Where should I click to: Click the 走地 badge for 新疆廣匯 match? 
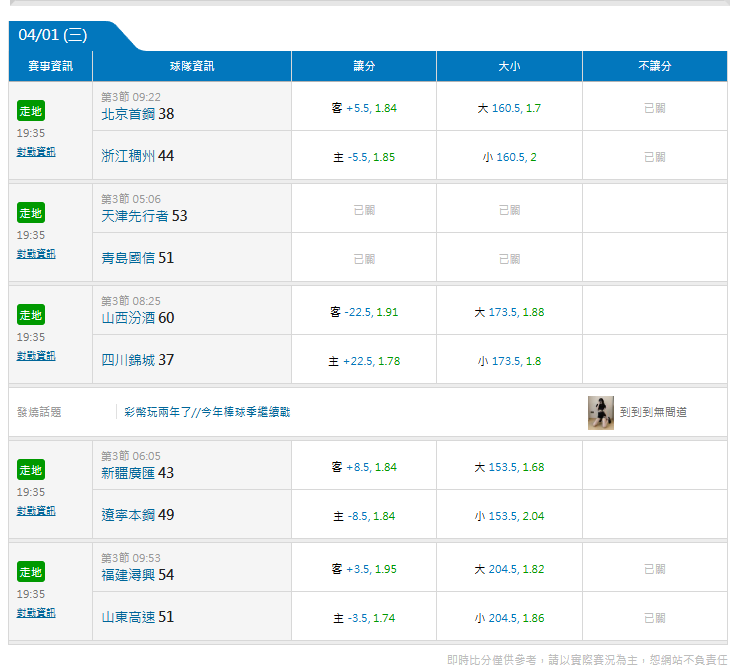click(31, 470)
